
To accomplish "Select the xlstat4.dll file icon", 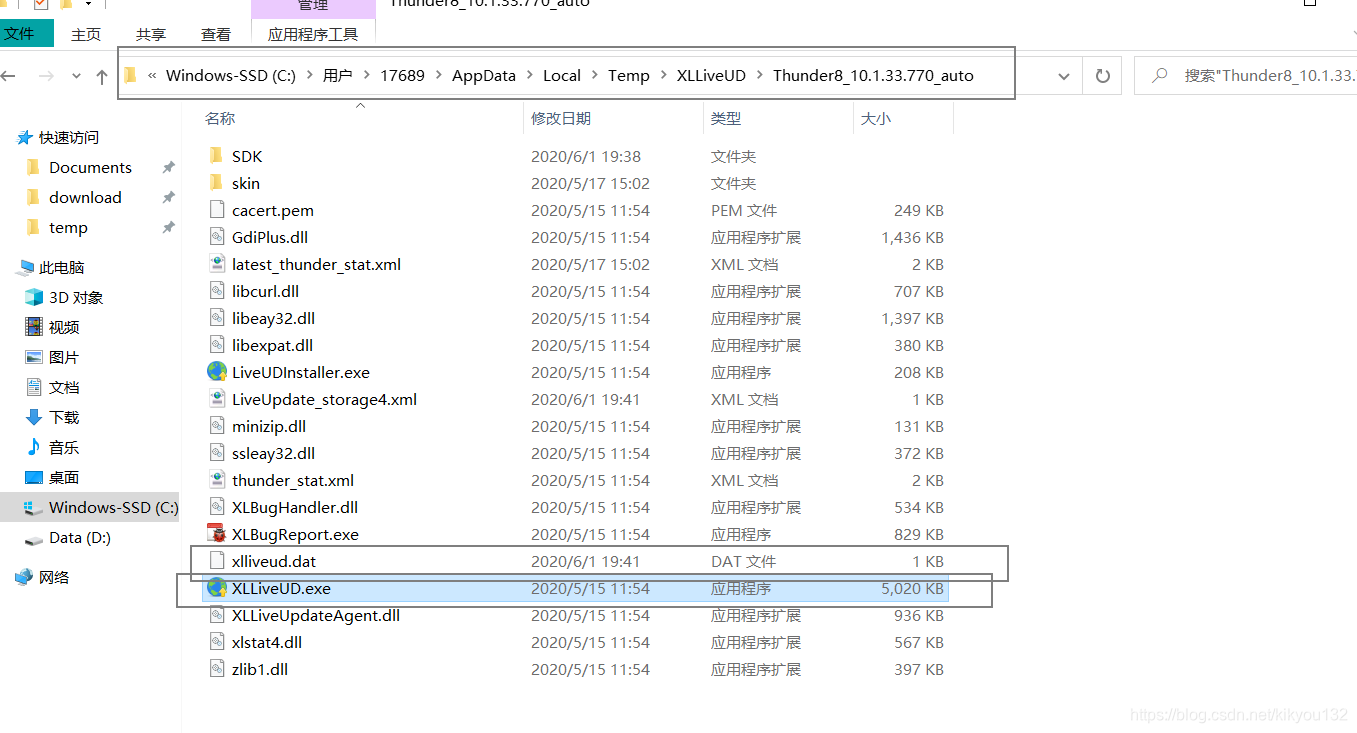I will (216, 642).
